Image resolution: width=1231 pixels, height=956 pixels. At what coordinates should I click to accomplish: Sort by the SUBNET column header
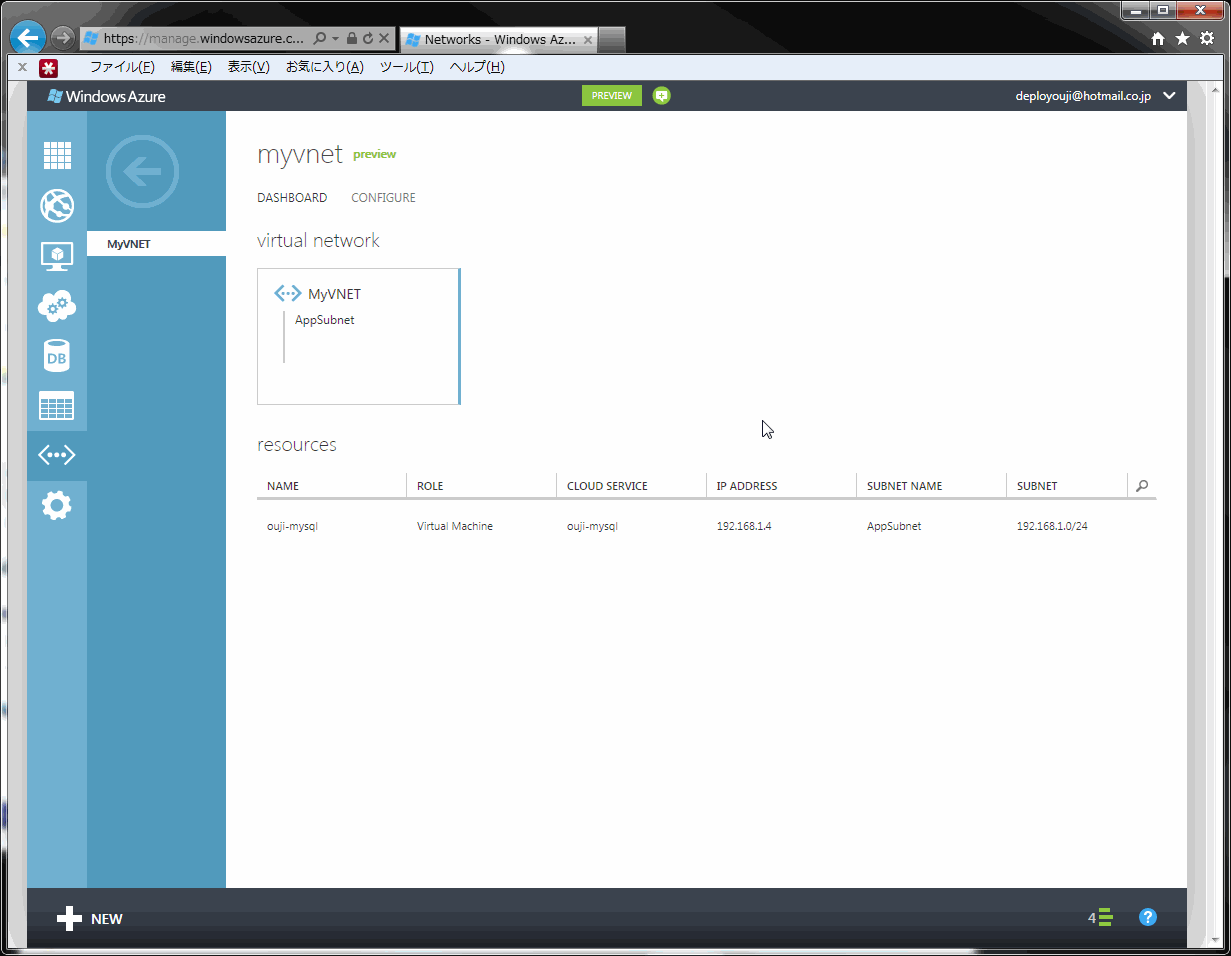(1037, 486)
